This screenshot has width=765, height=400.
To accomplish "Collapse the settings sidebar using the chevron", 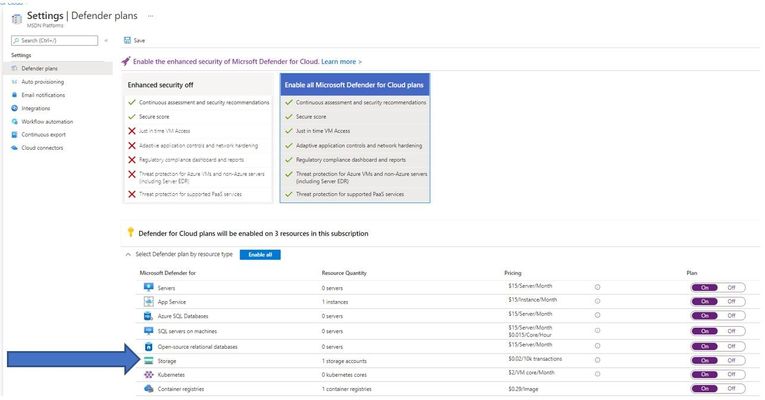I will tap(106, 40).
